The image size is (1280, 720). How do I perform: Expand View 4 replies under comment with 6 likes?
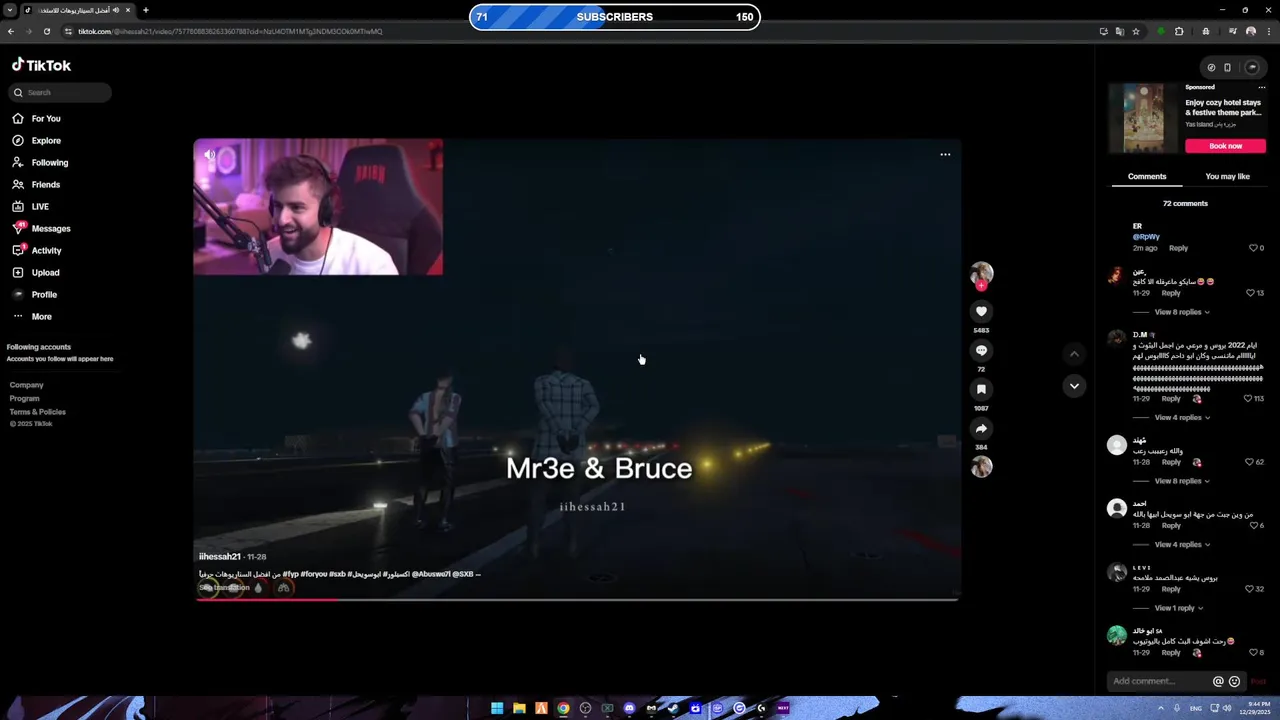[1182, 545]
